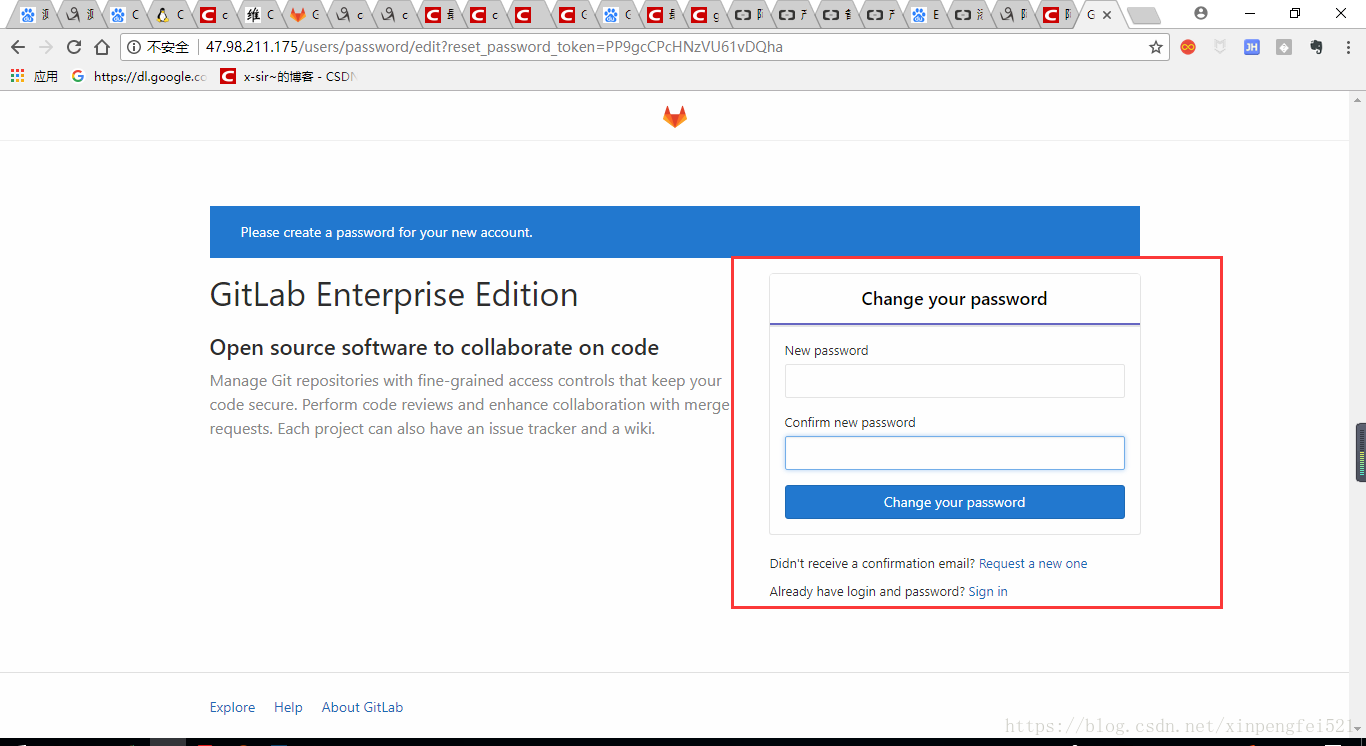Screen dimensions: 1366x746
Task: Open the dl.google.com bookmark
Action: click(140, 76)
